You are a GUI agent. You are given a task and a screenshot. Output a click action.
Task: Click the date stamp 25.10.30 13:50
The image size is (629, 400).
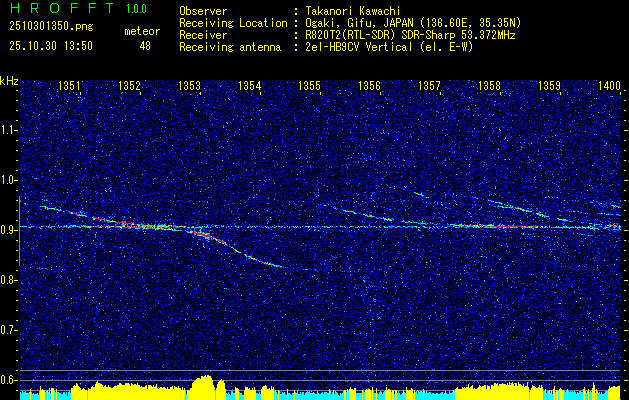(51, 46)
